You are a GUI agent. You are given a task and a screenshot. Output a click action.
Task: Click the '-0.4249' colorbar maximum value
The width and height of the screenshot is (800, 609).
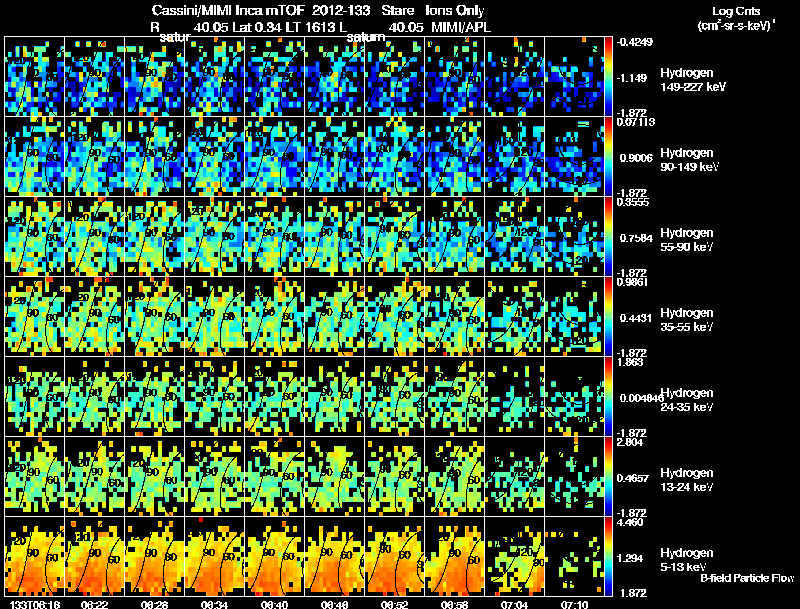(x=634, y=42)
